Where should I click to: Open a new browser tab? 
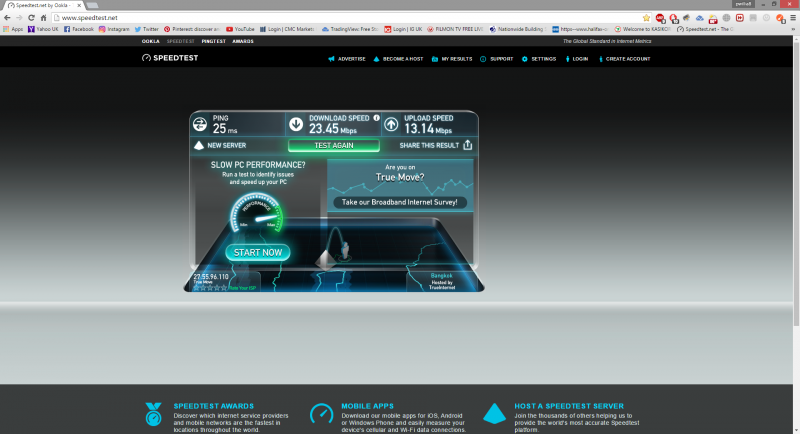(x=92, y=5)
